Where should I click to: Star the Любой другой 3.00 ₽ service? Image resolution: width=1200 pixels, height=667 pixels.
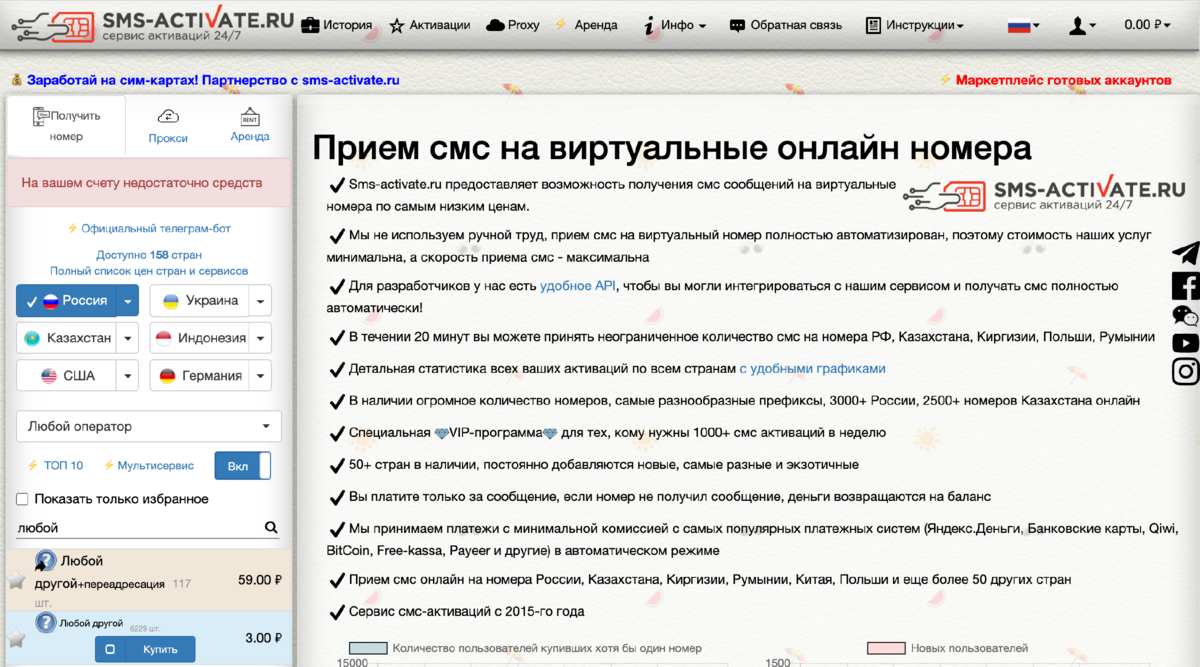16,638
